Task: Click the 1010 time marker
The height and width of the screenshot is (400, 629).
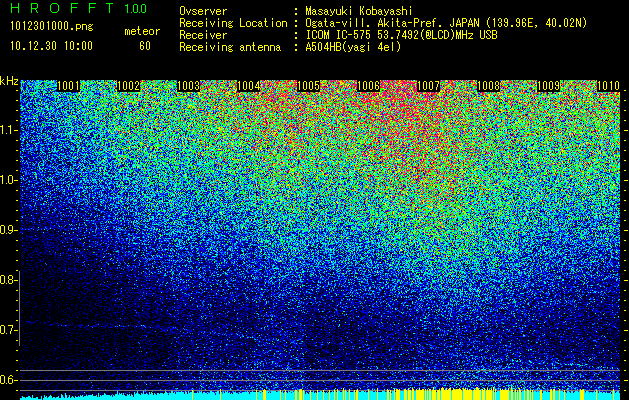Action: click(x=609, y=86)
